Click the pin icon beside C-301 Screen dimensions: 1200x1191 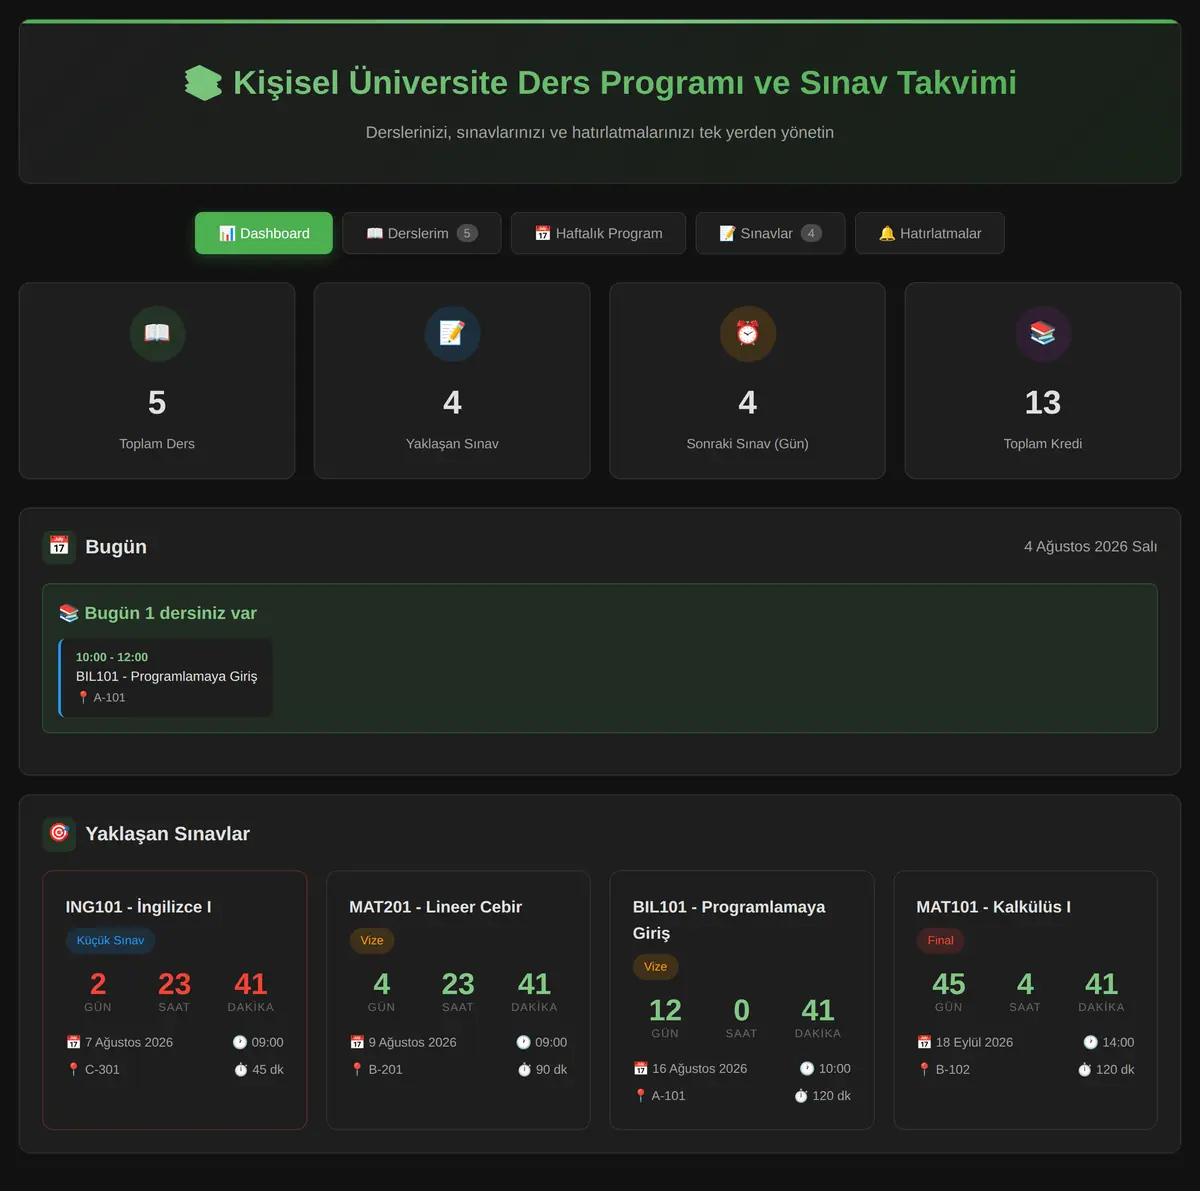(73, 1069)
